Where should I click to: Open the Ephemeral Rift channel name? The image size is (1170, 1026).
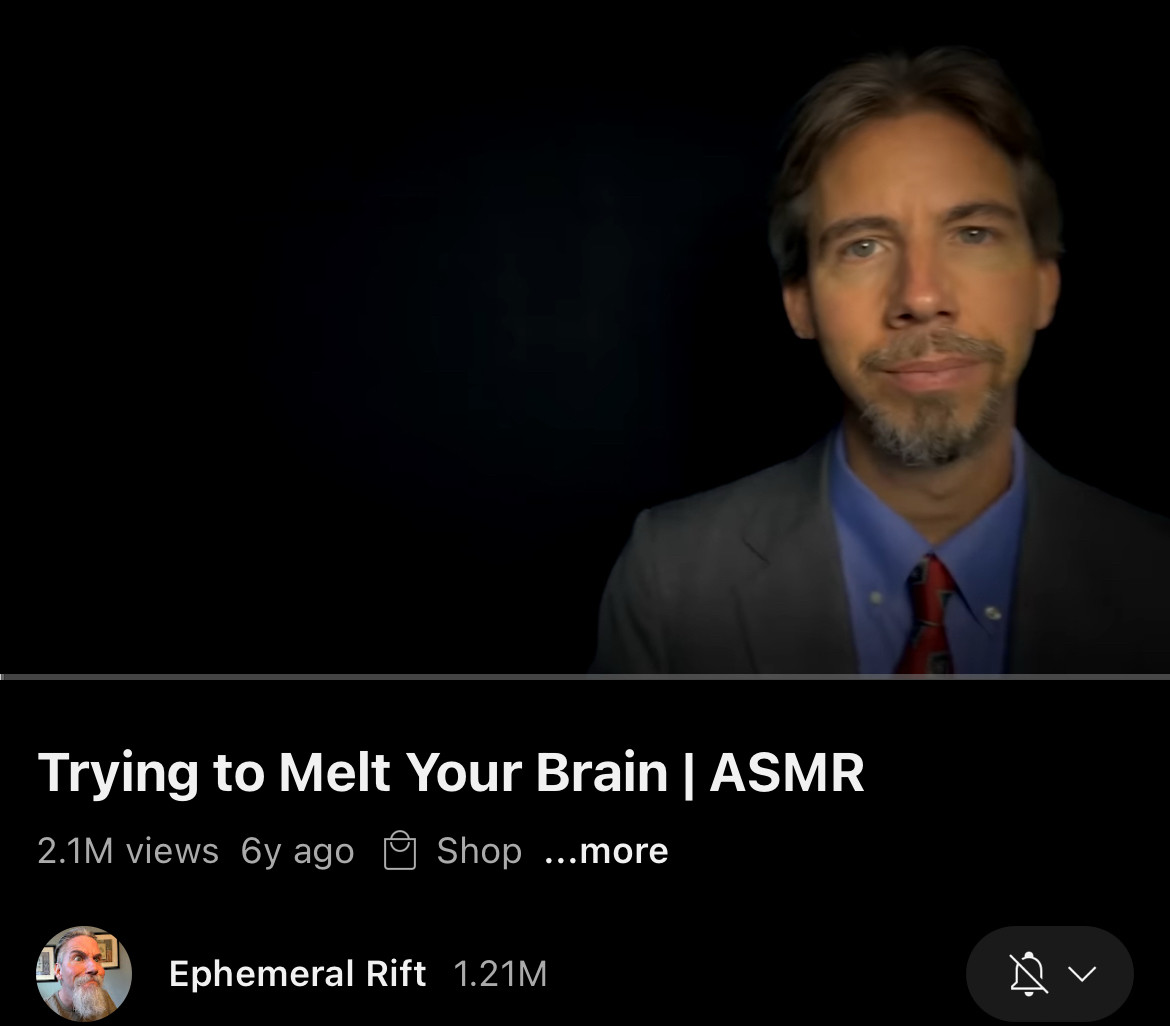[297, 974]
